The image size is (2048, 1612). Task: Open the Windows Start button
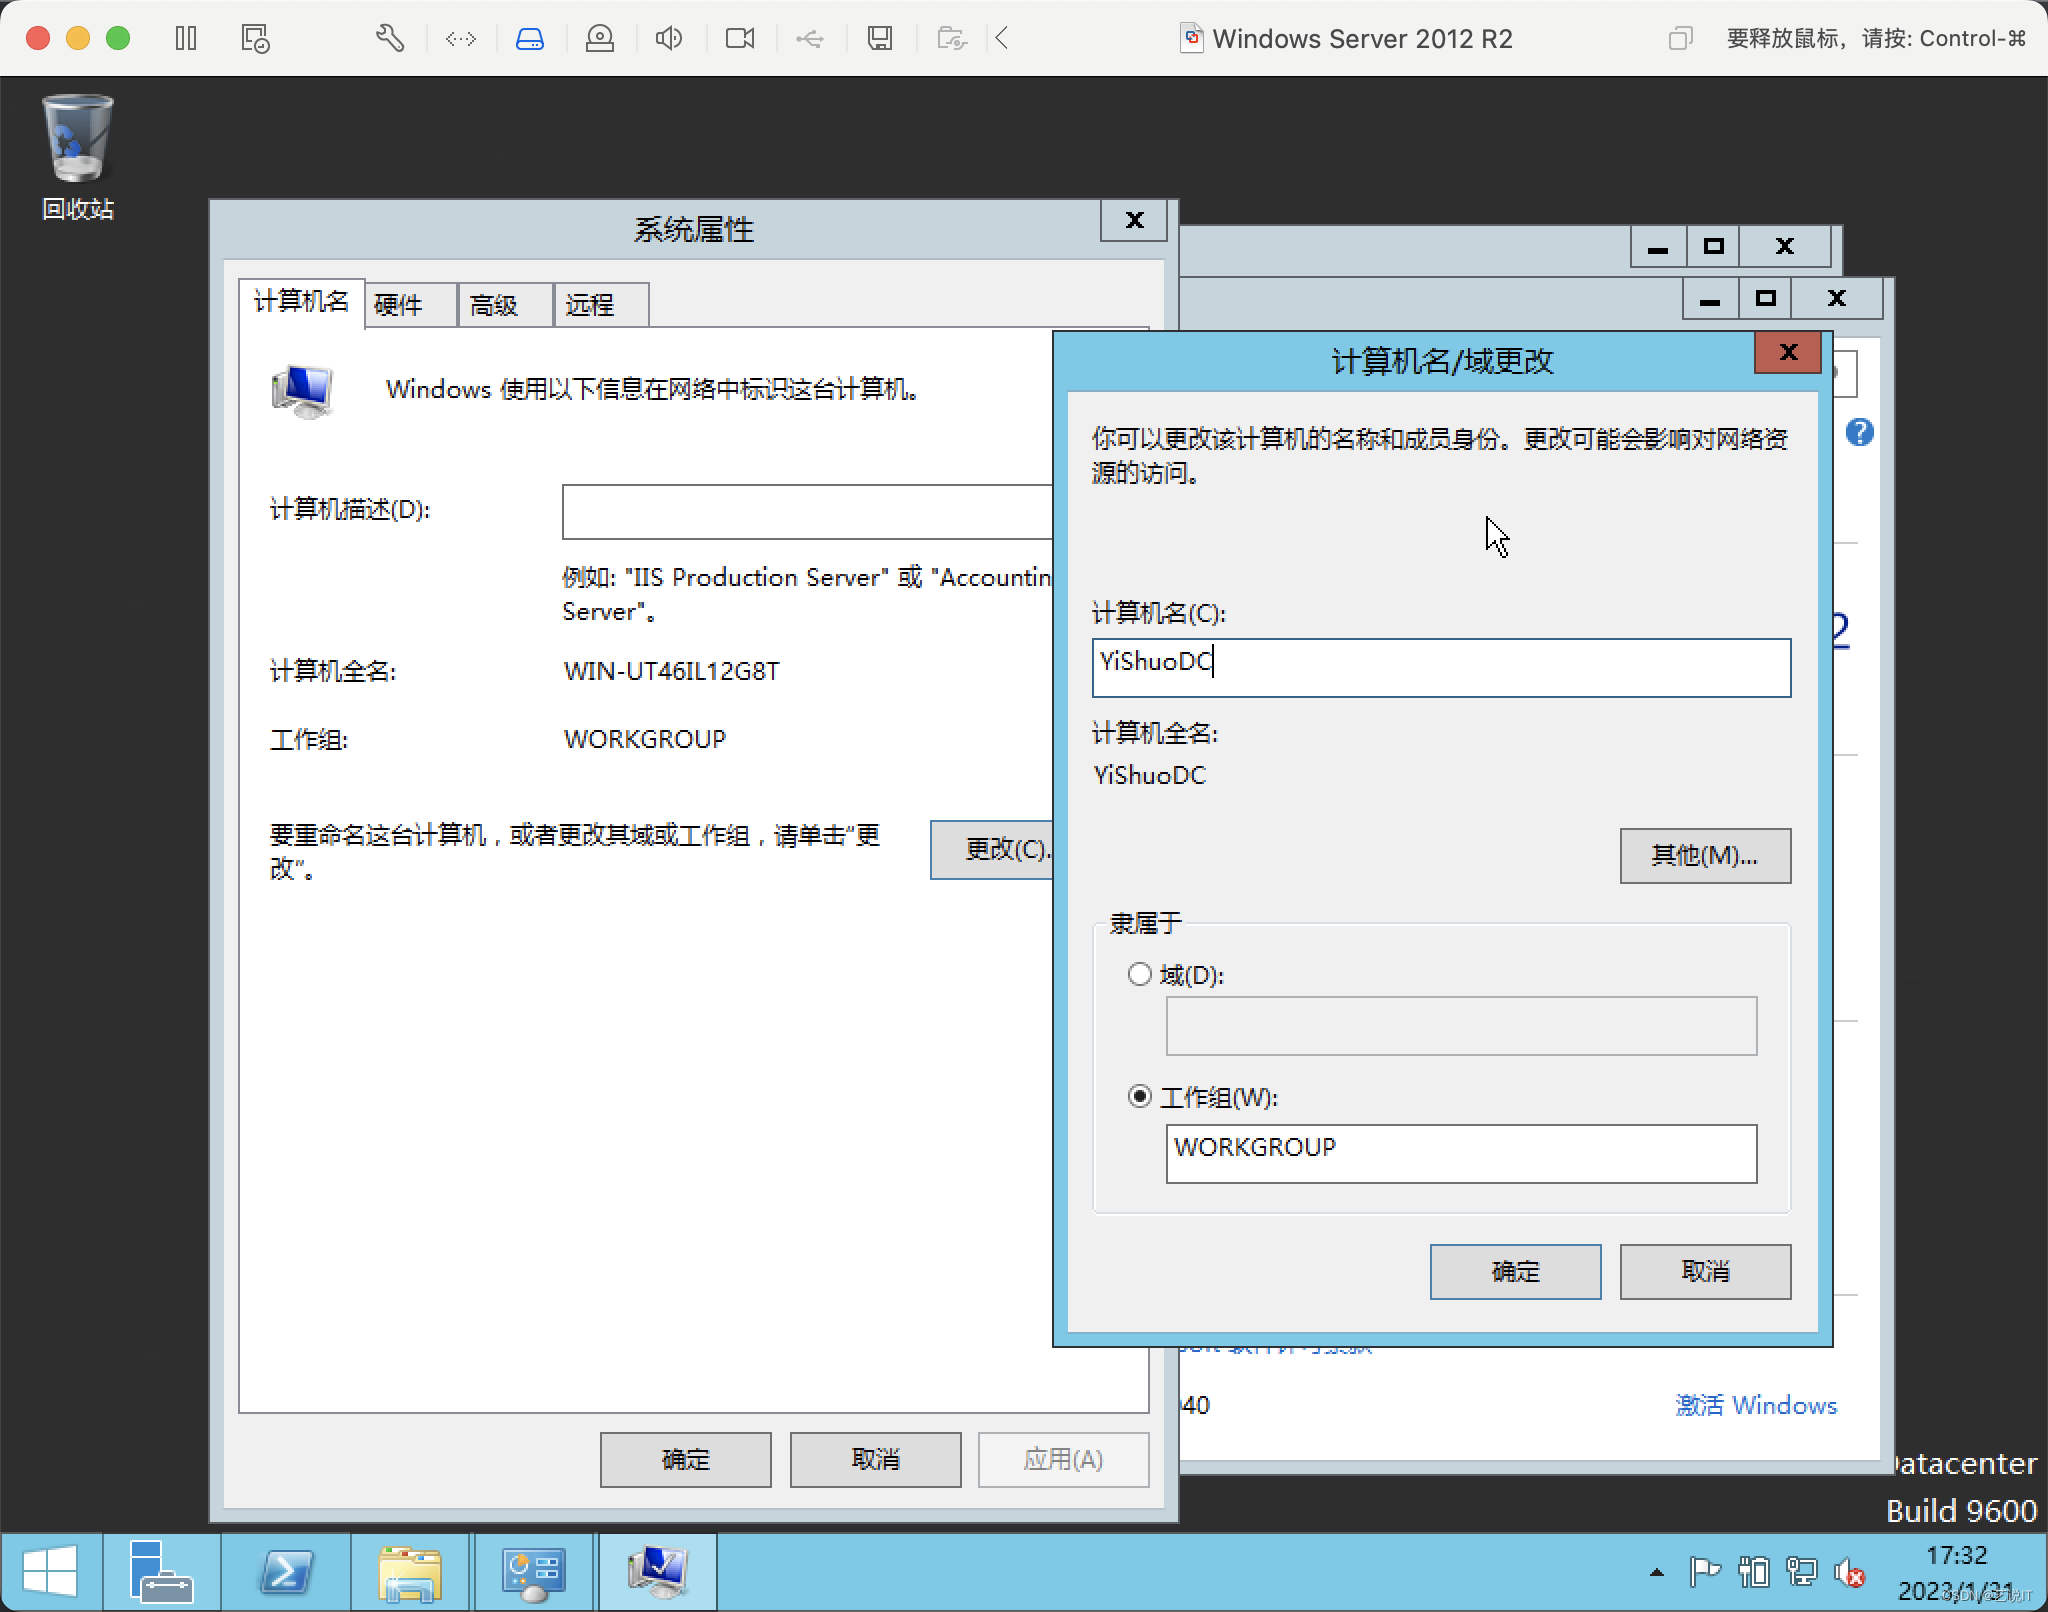[x=50, y=1572]
